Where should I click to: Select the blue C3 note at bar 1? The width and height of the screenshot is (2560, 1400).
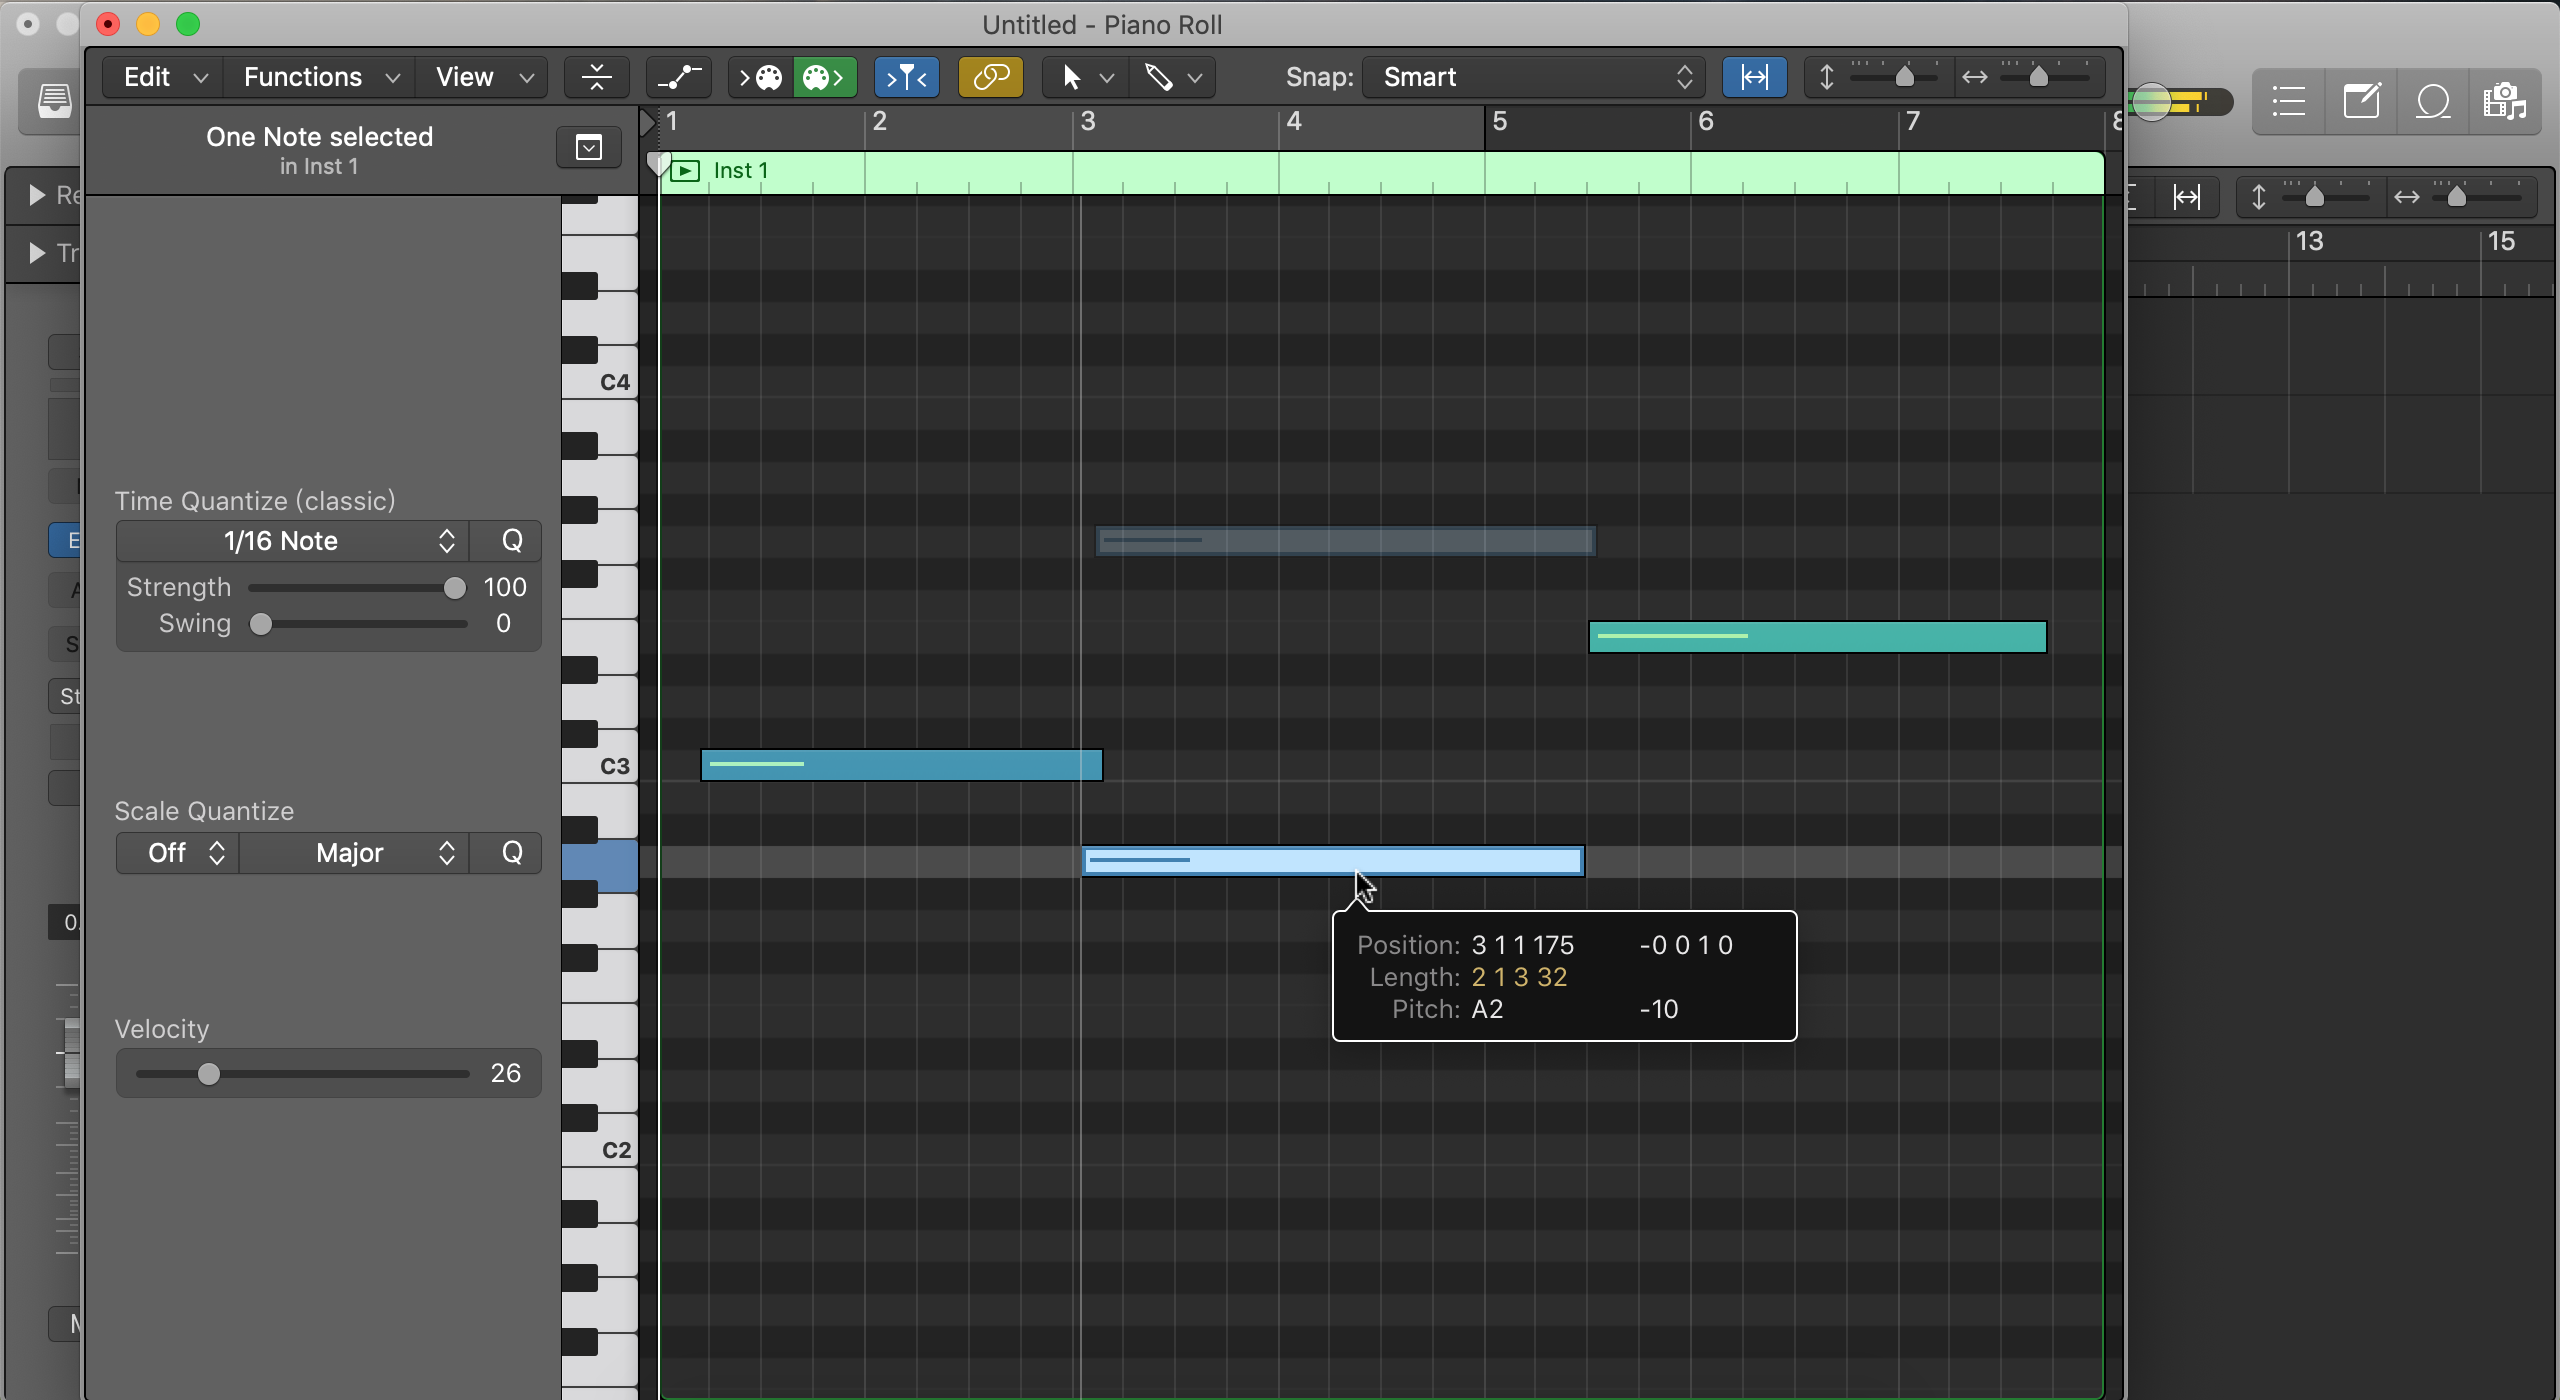pyautogui.click(x=901, y=765)
